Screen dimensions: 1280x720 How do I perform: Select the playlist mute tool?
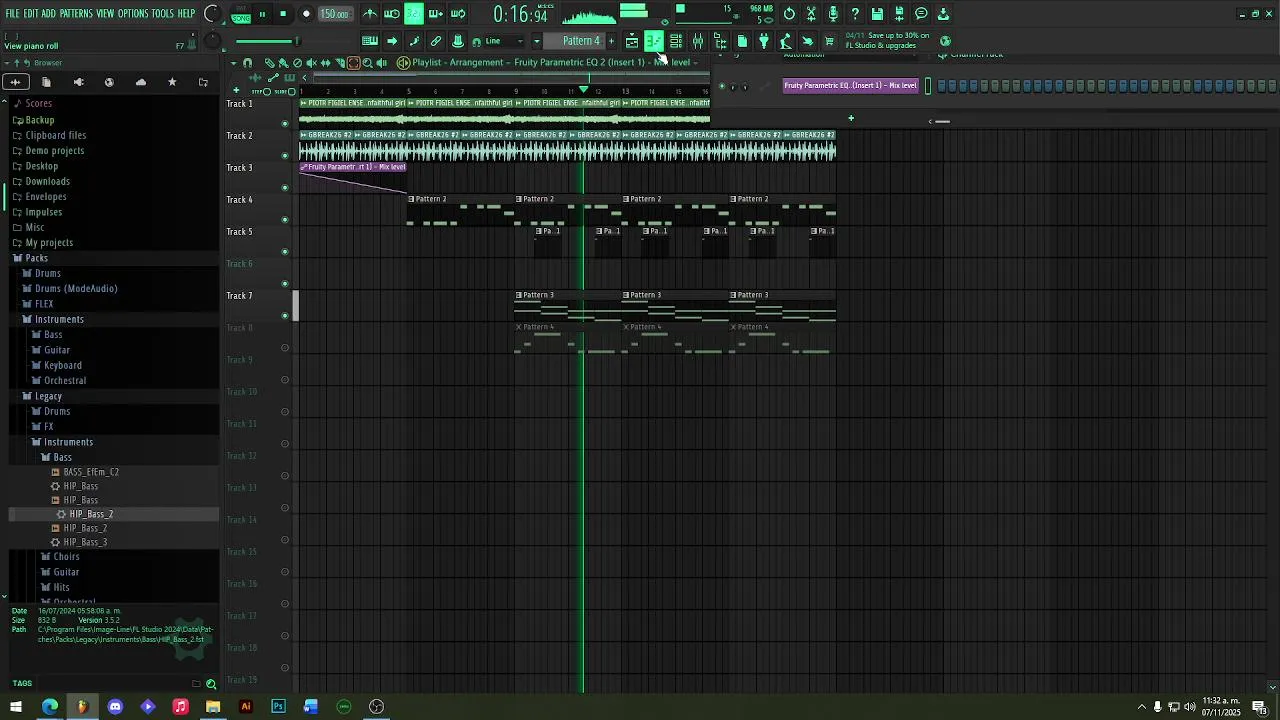[311, 62]
